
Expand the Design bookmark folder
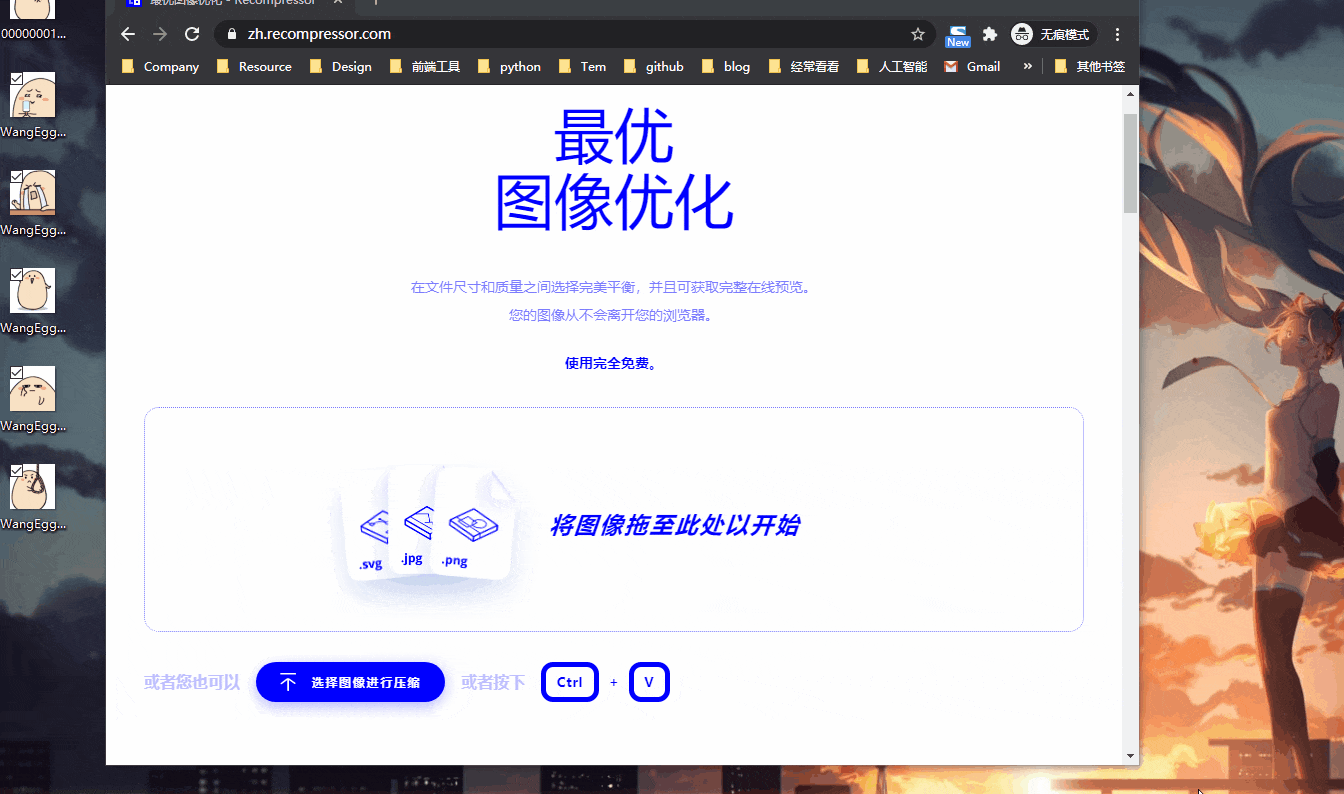point(341,67)
